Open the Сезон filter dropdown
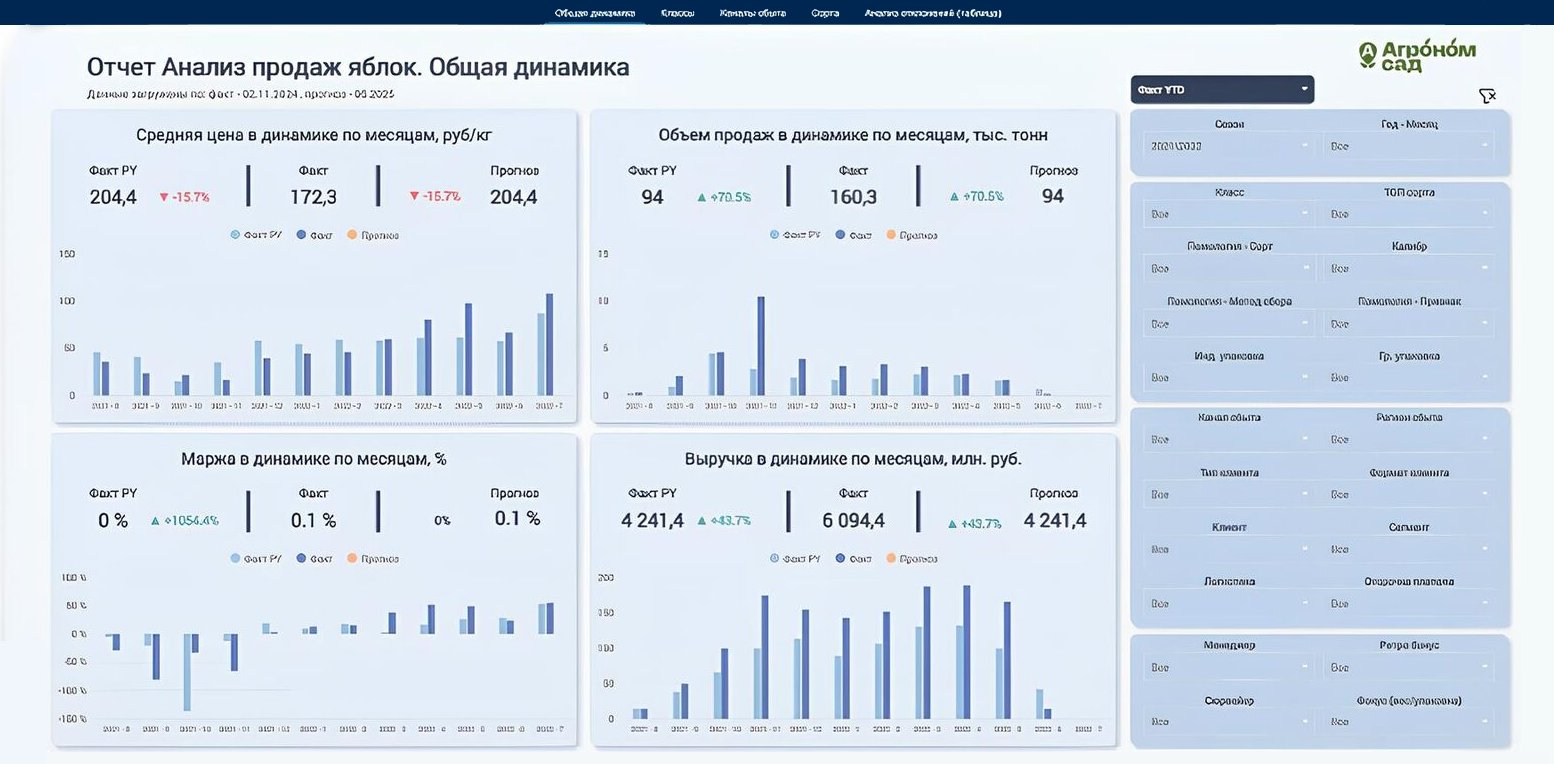This screenshot has height=764, width=1554. coord(1229,146)
